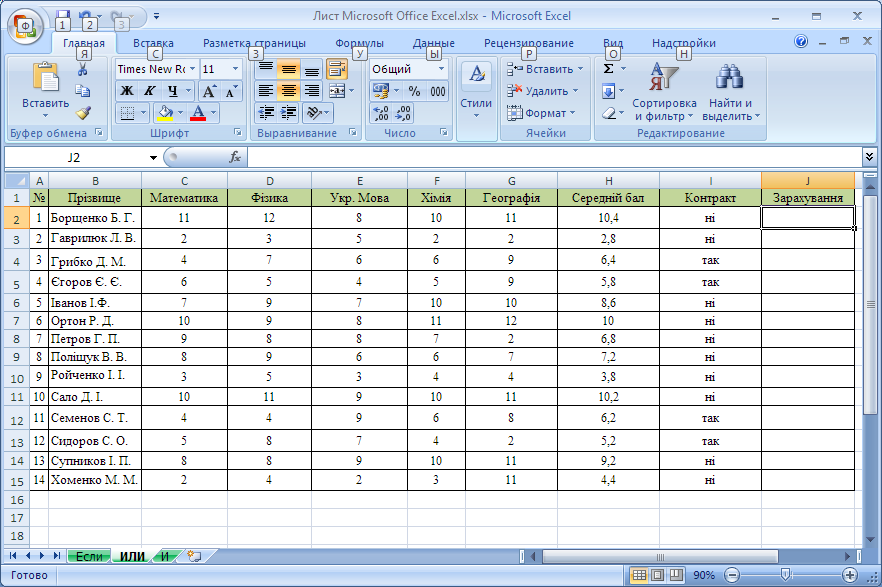The image size is (882, 587).
Task: Zoom in with plus button
Action: [850, 575]
